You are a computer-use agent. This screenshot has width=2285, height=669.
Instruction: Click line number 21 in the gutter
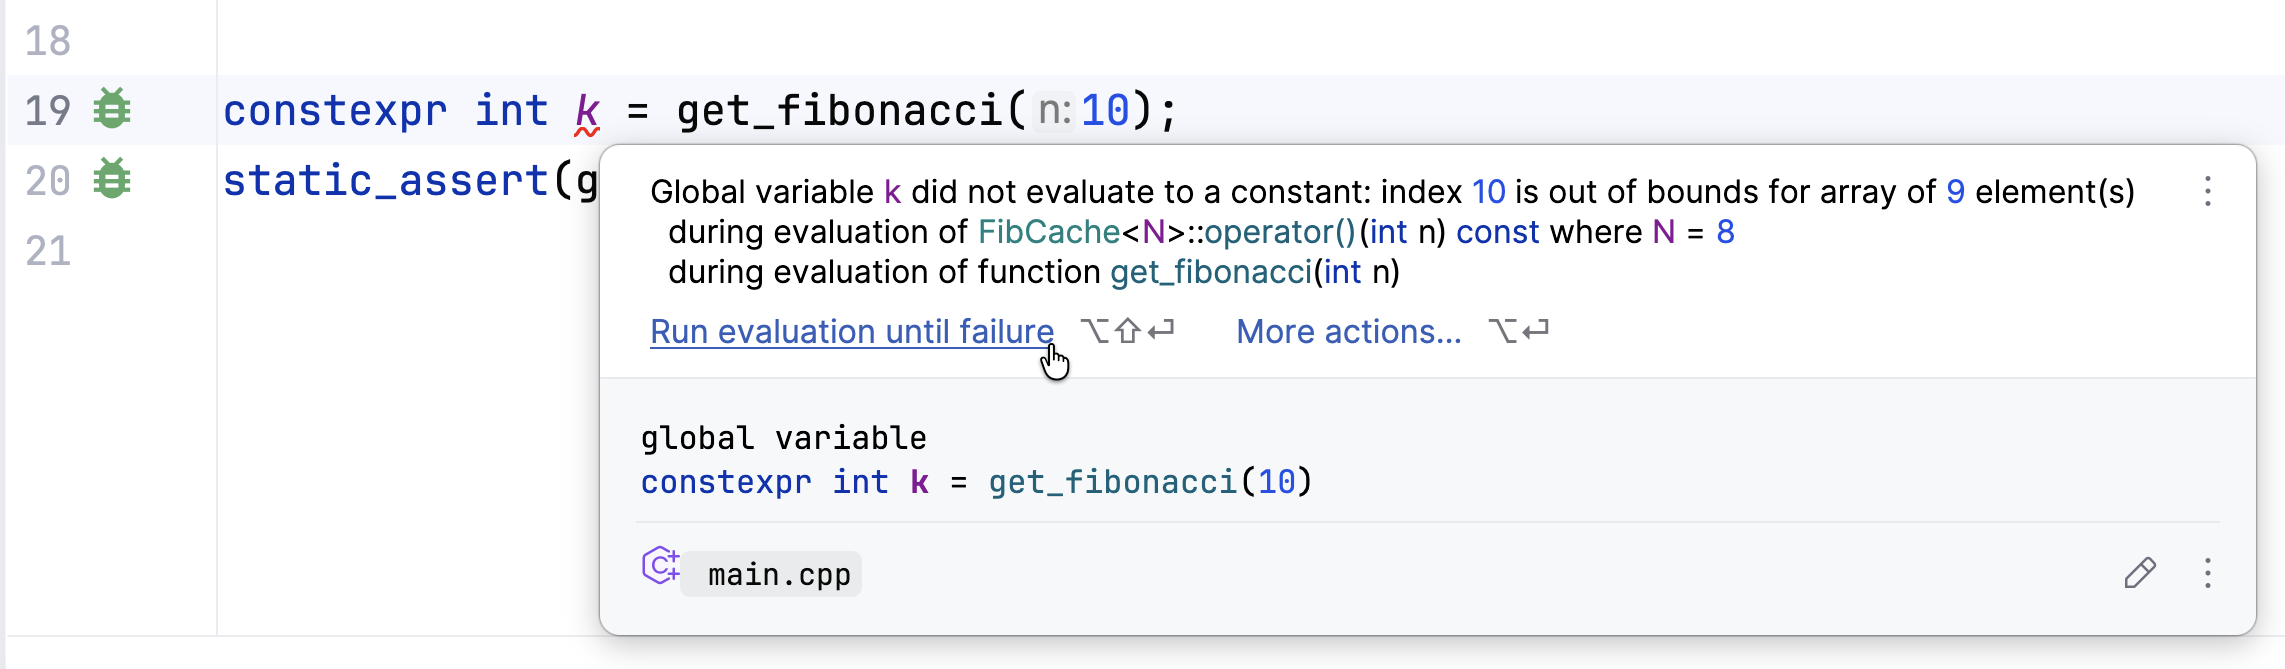(48, 251)
